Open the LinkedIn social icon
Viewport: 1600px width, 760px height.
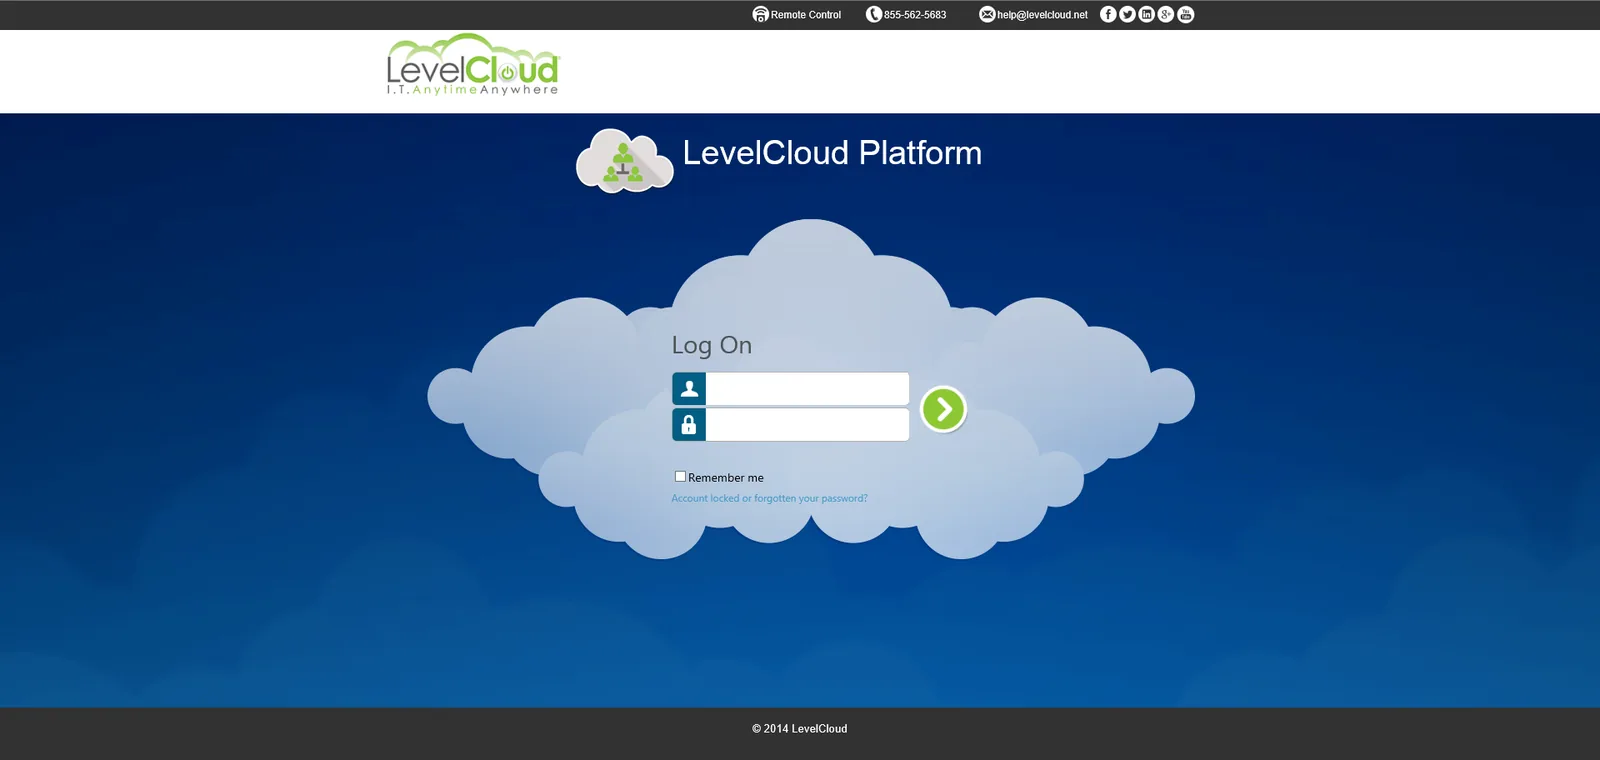pyautogui.click(x=1147, y=14)
